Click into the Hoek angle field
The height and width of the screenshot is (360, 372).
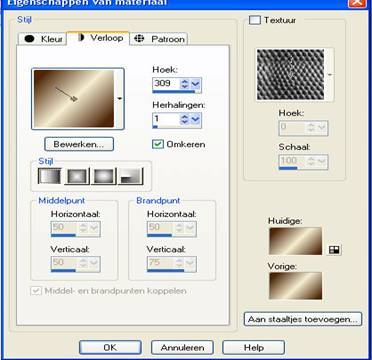pos(166,83)
